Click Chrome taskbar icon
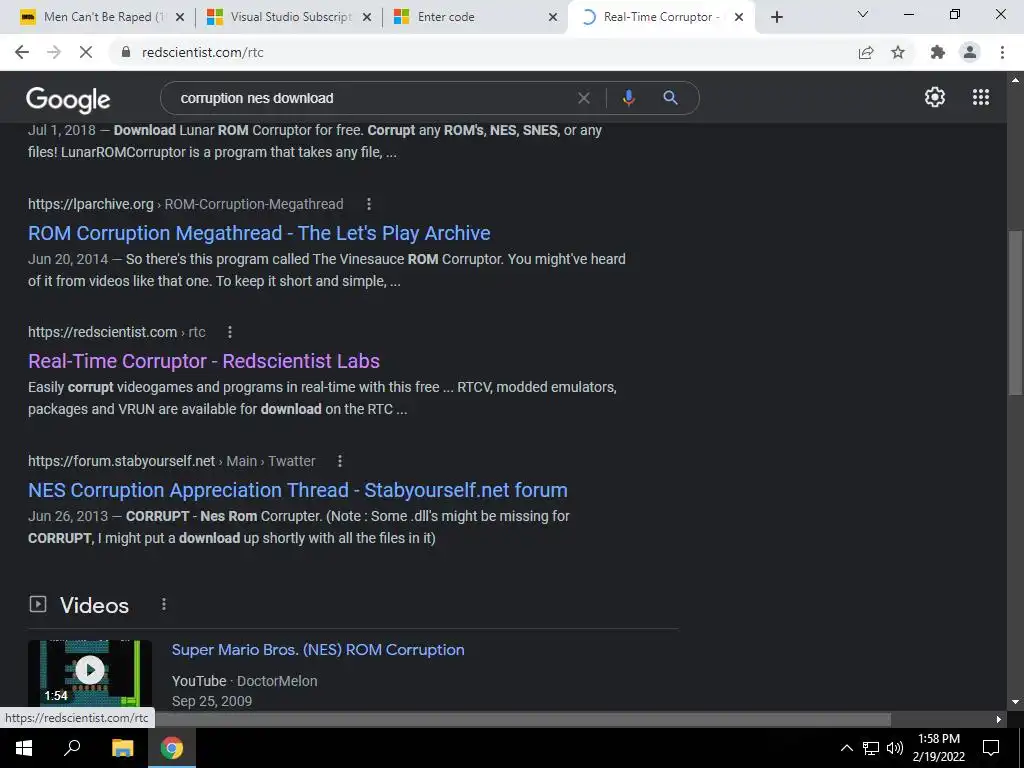The height and width of the screenshot is (768, 1024). tap(172, 748)
